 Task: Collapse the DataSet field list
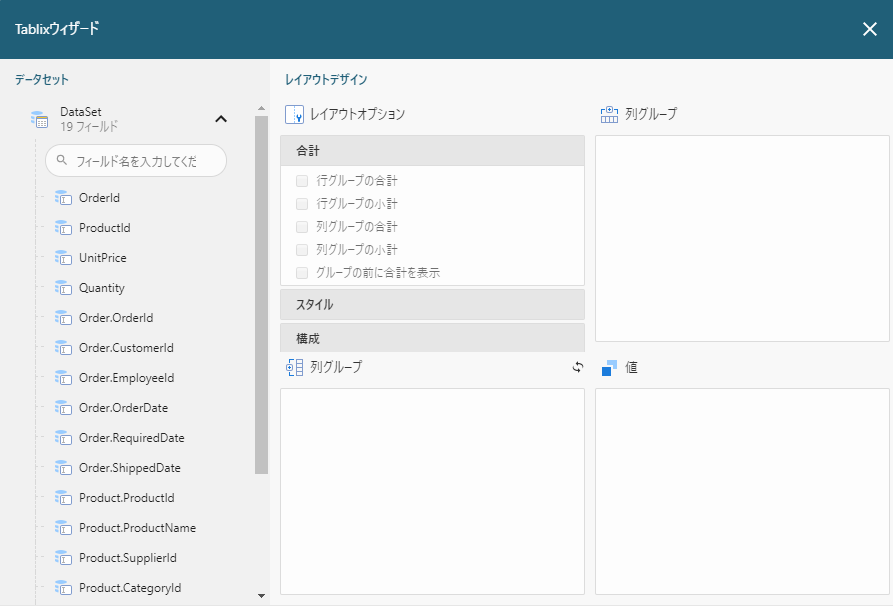click(x=221, y=119)
